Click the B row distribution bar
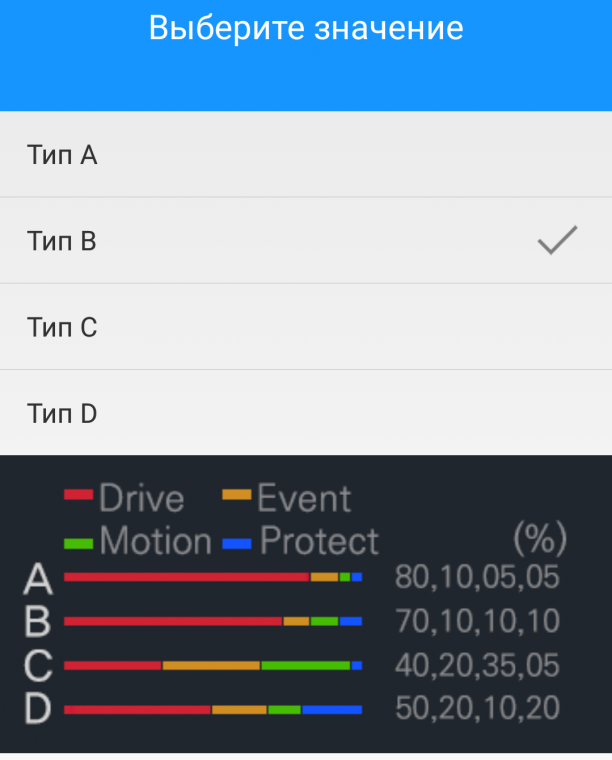The height and width of the screenshot is (760, 612). click(213, 621)
